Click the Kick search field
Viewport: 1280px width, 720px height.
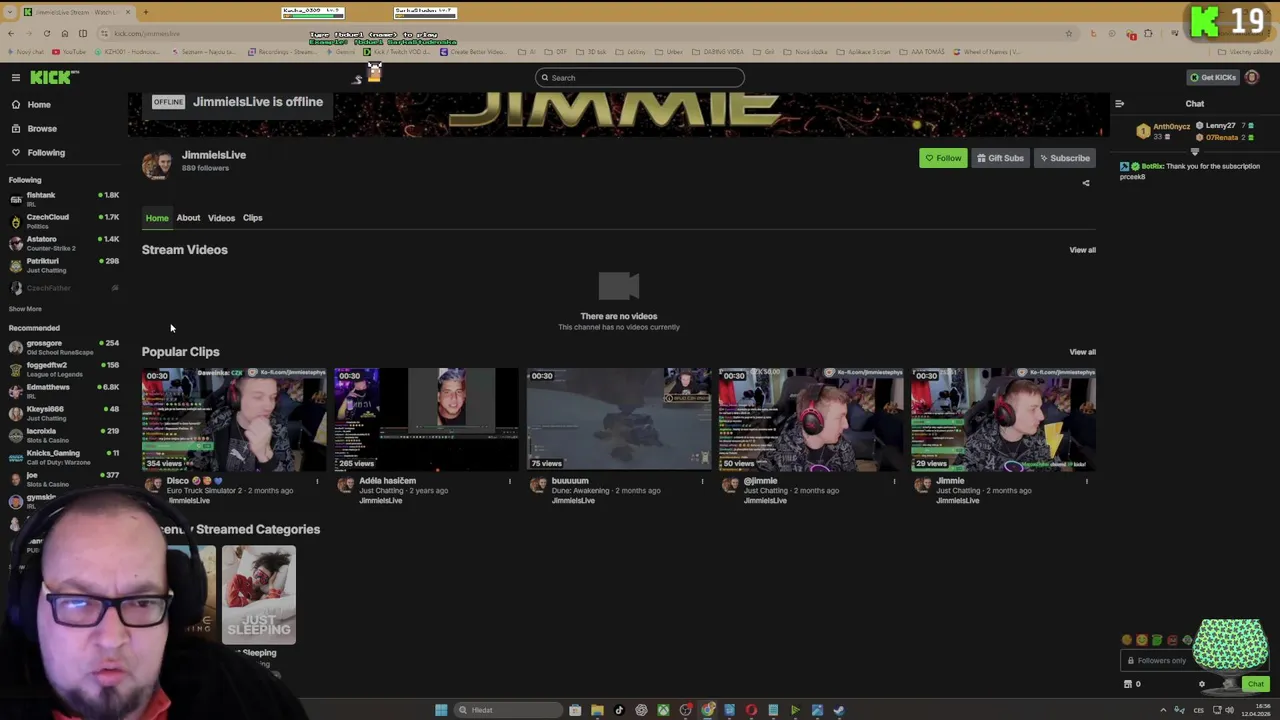[x=640, y=77]
